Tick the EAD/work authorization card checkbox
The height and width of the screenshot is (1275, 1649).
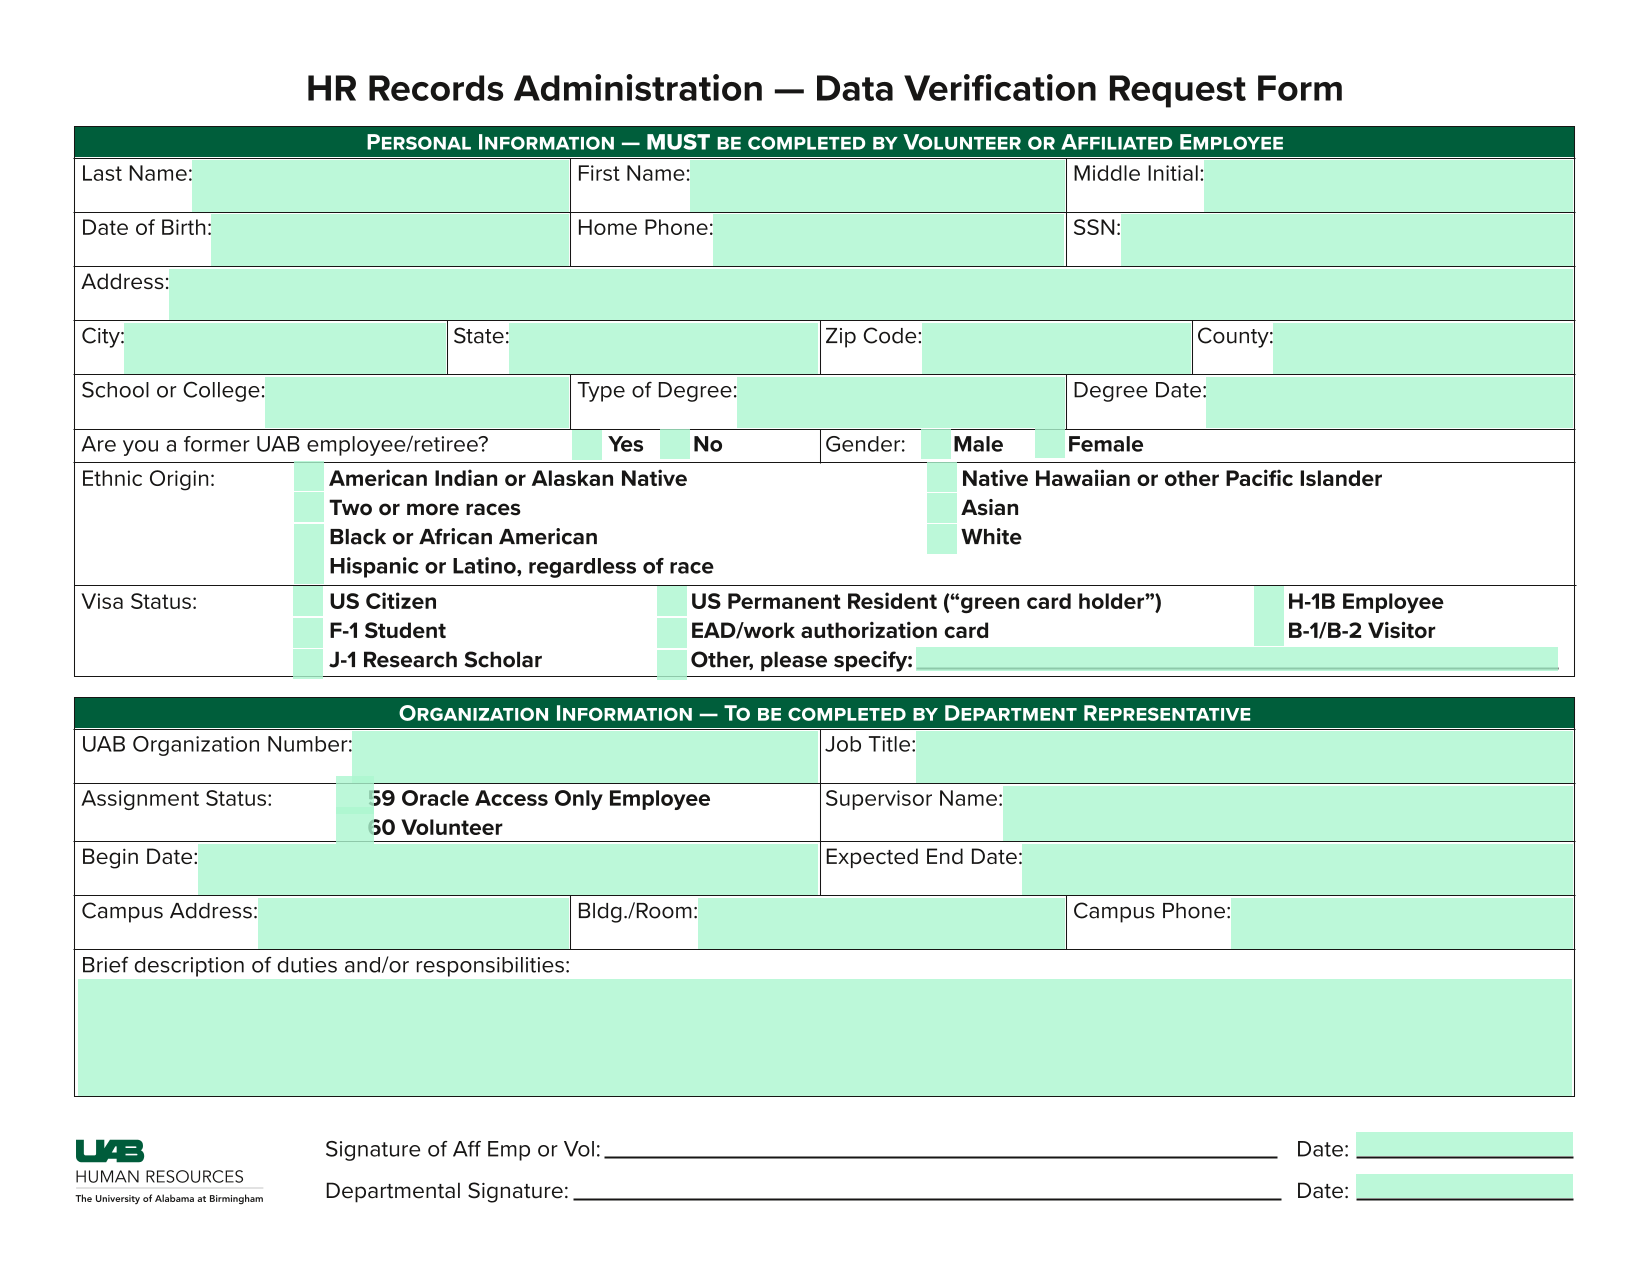pos(672,632)
